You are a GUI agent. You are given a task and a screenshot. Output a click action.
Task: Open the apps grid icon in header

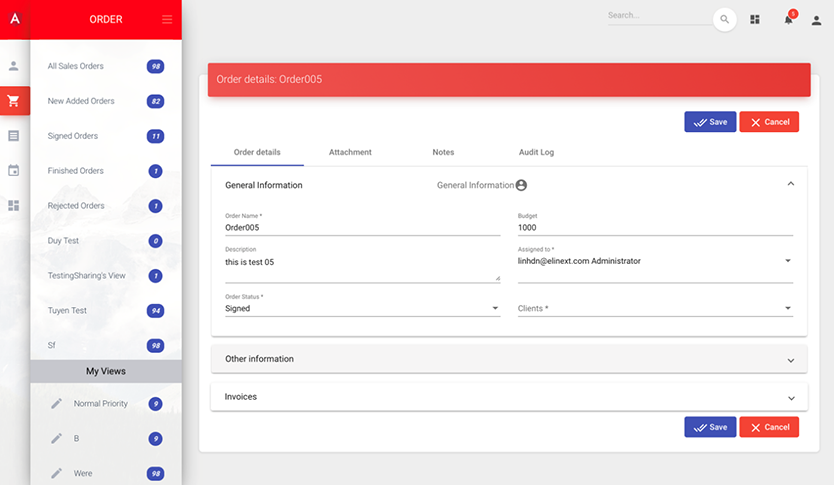pyautogui.click(x=755, y=20)
